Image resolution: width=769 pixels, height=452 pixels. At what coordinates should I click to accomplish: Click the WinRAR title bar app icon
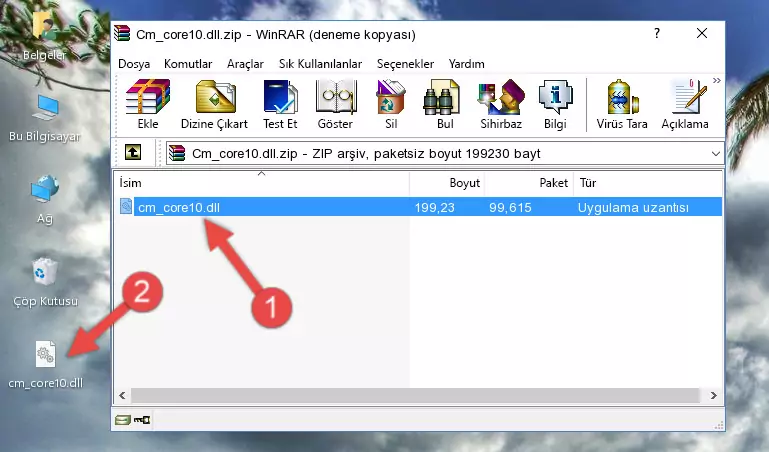(x=122, y=34)
